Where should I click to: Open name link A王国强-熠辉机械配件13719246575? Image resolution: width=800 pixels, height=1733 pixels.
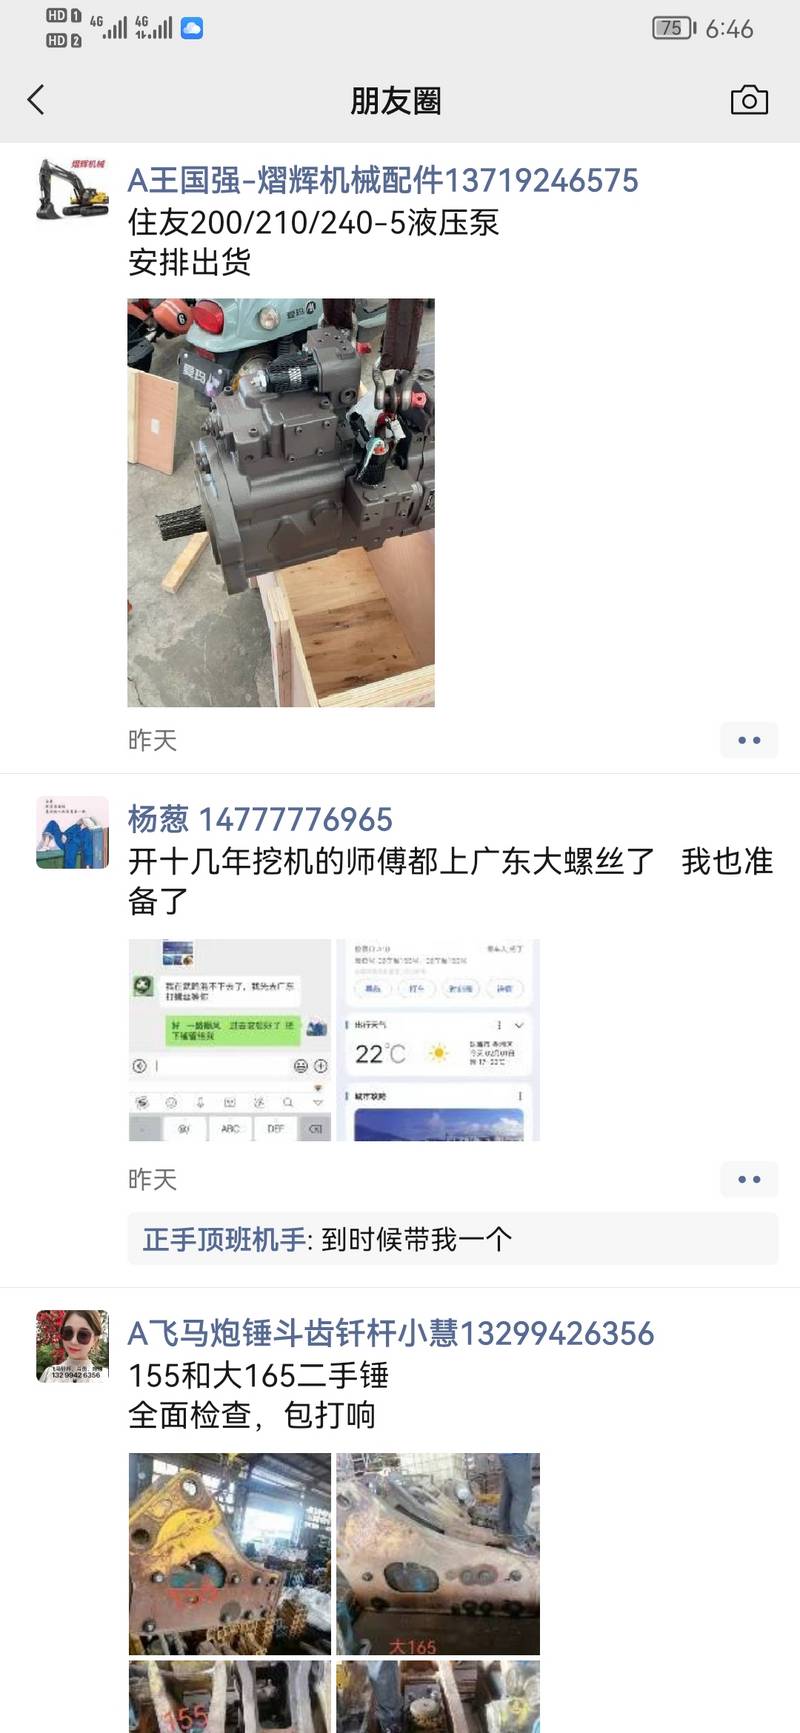coord(383,181)
